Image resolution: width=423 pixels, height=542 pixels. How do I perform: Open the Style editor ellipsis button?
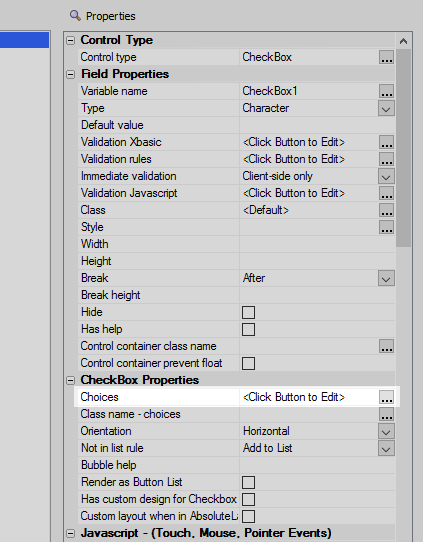(386, 227)
